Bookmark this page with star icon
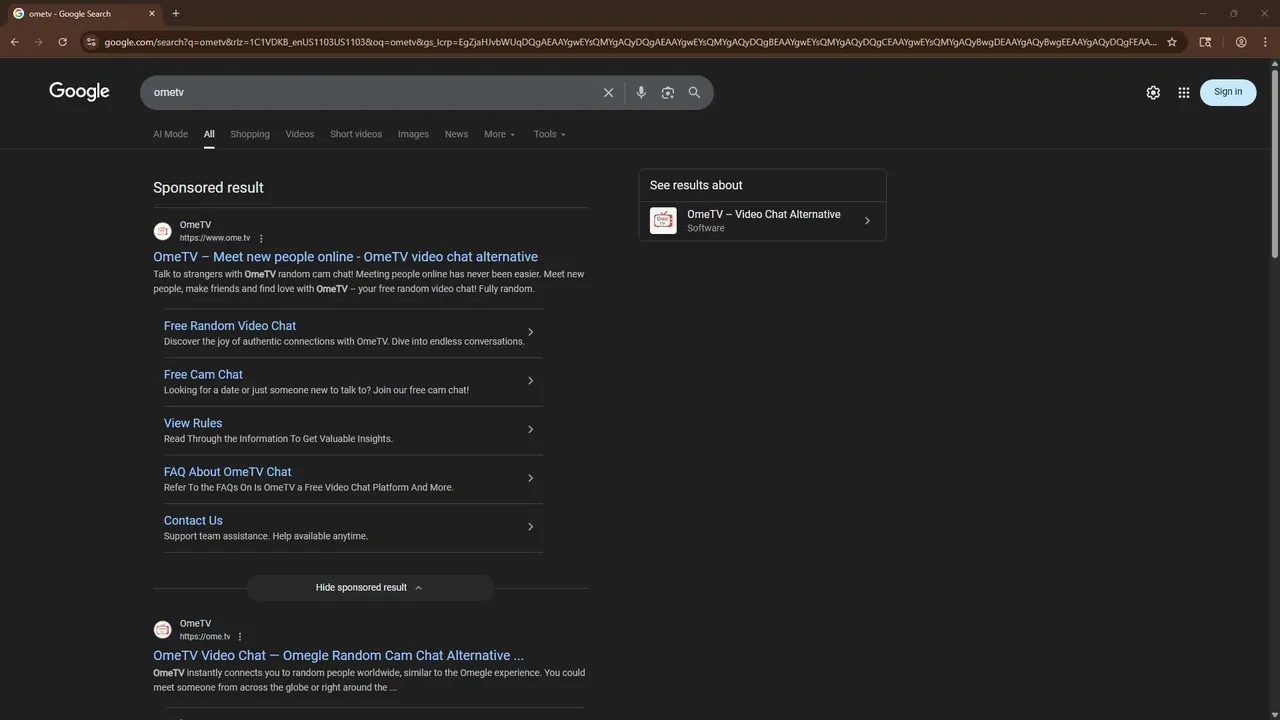Viewport: 1280px width, 720px height. tap(1172, 42)
